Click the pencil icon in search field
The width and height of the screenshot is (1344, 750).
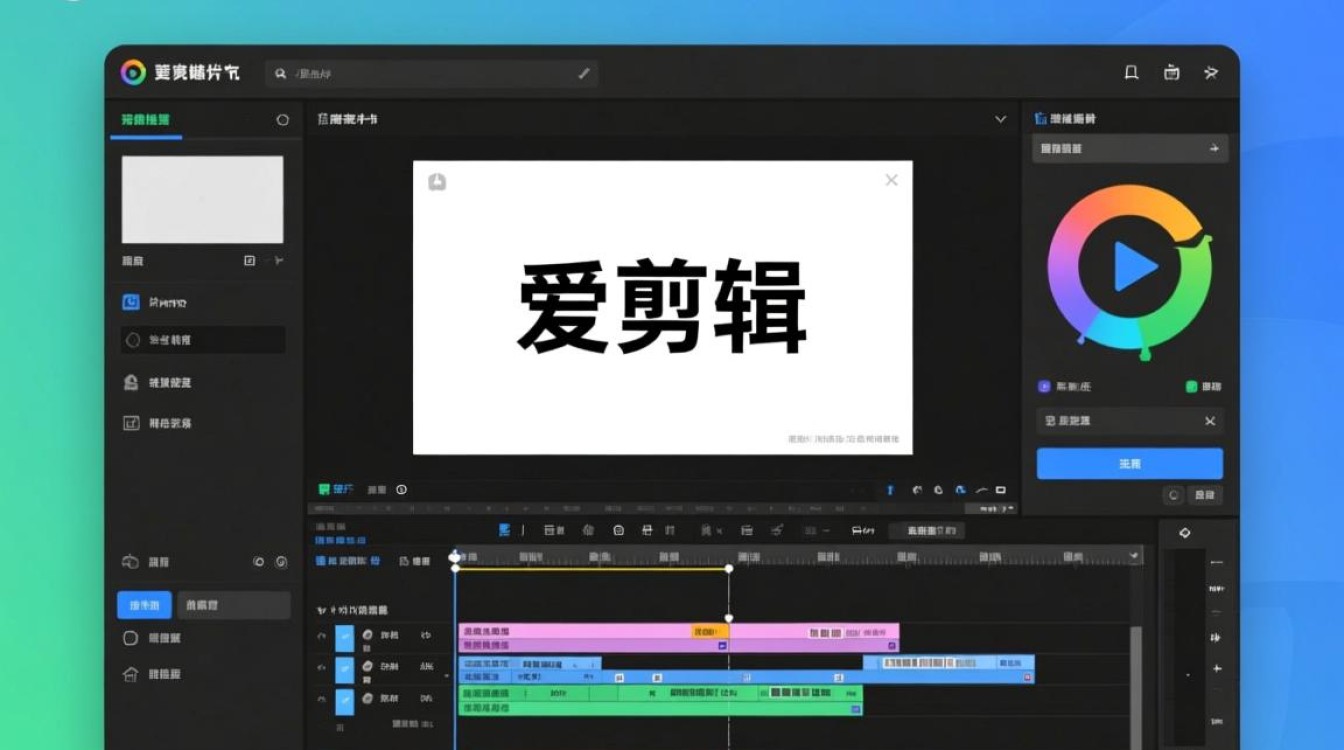[584, 73]
